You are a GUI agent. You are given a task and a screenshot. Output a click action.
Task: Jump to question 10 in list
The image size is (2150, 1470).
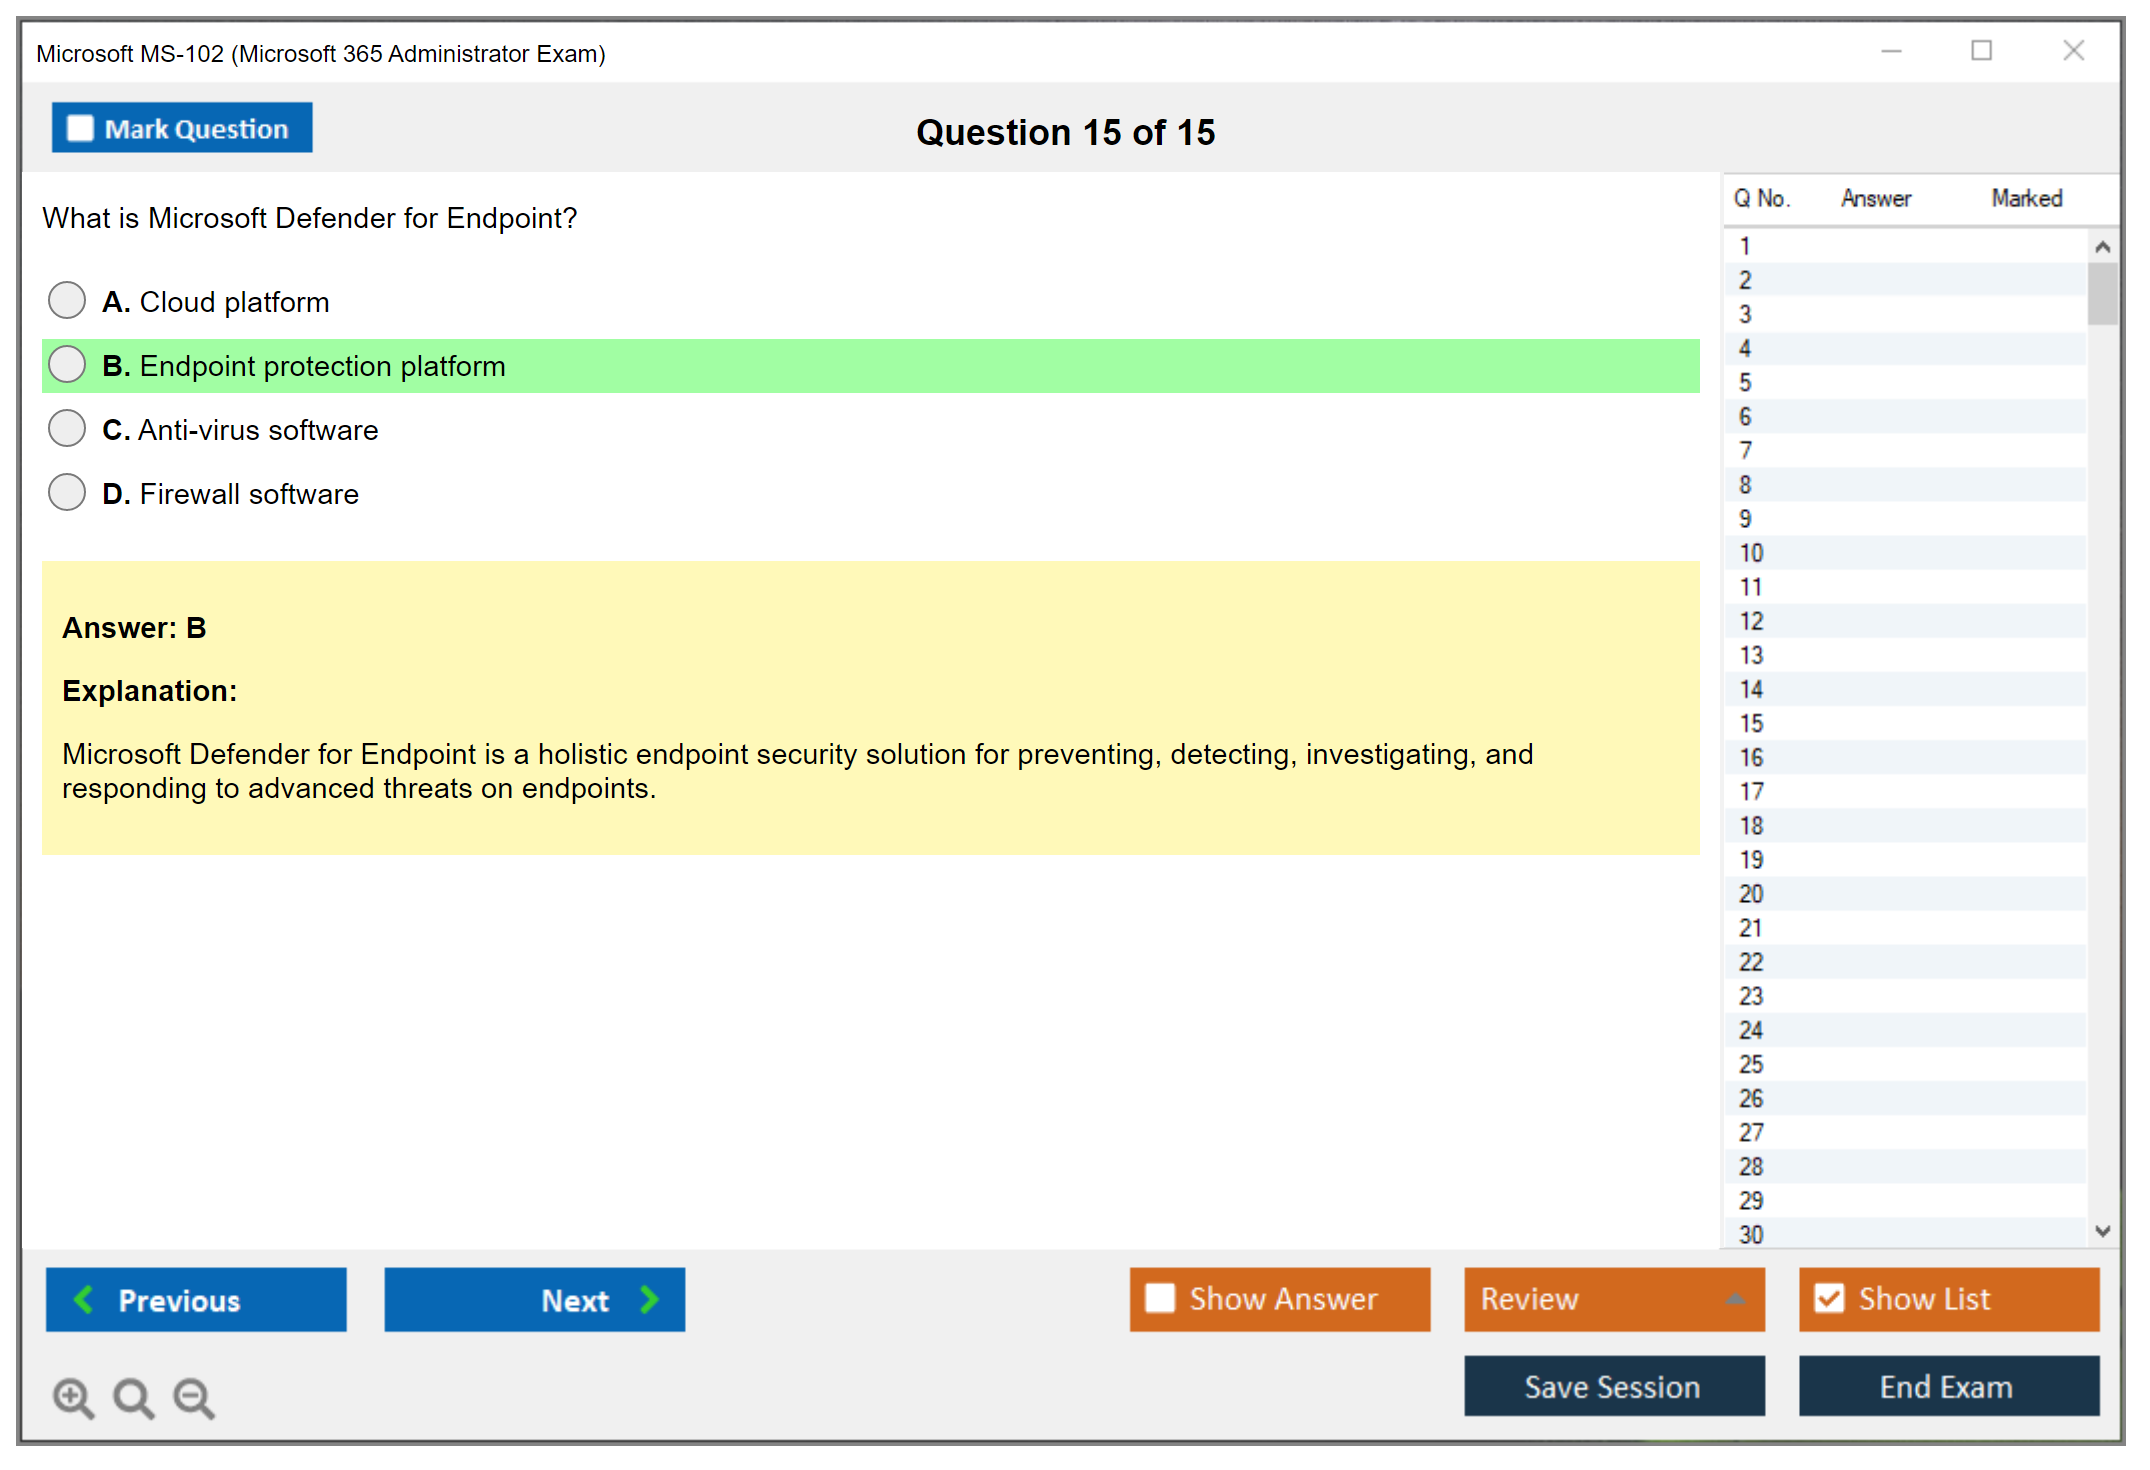[1751, 553]
